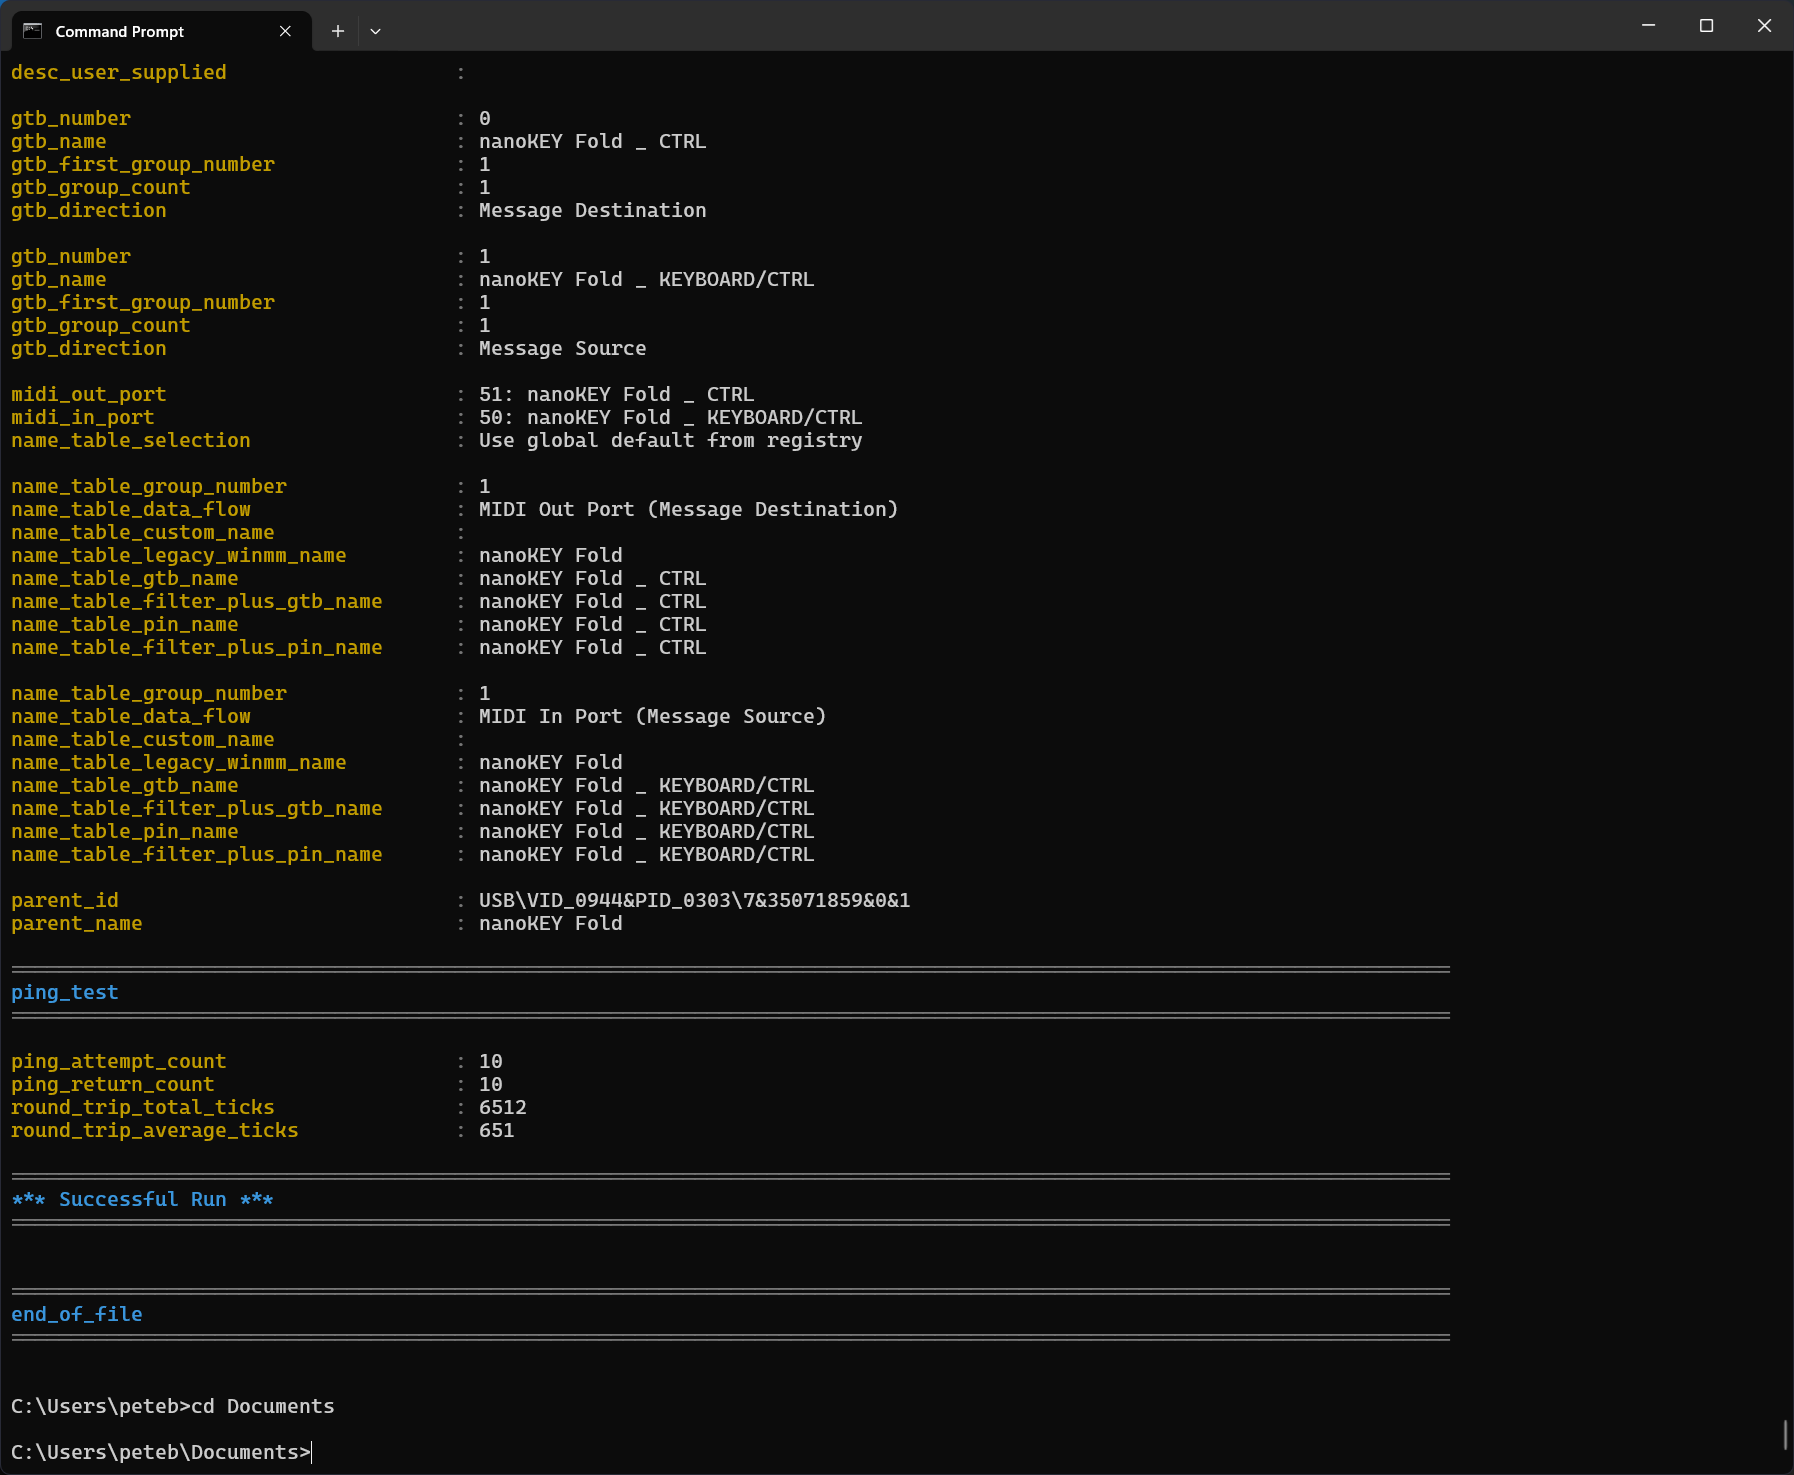Click the parent_id USB device path value
Screen dimensions: 1794x1475
(694, 900)
